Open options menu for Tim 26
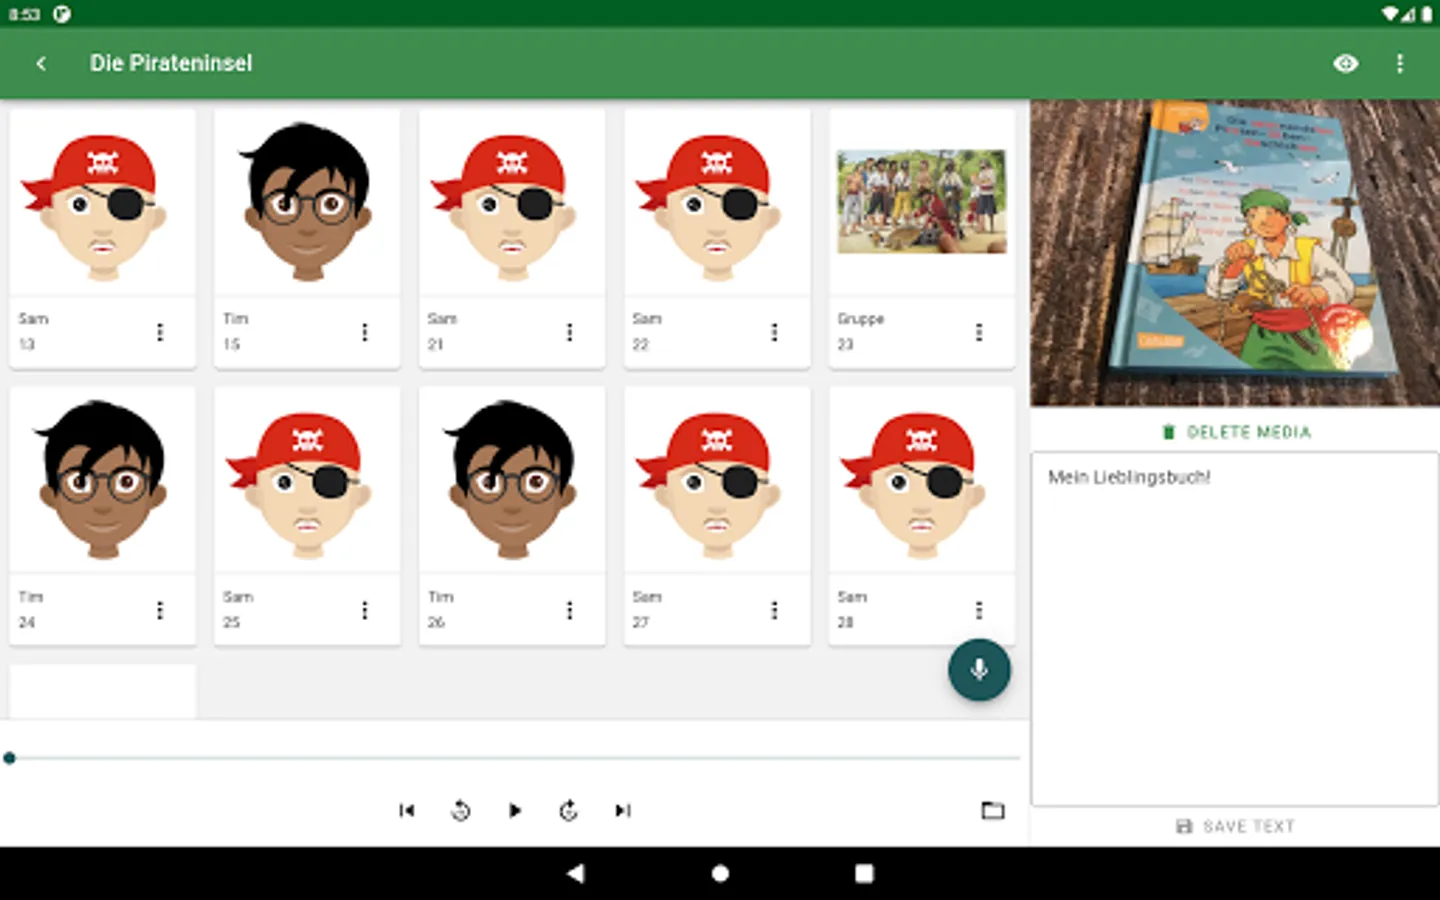The image size is (1440, 900). click(x=570, y=610)
